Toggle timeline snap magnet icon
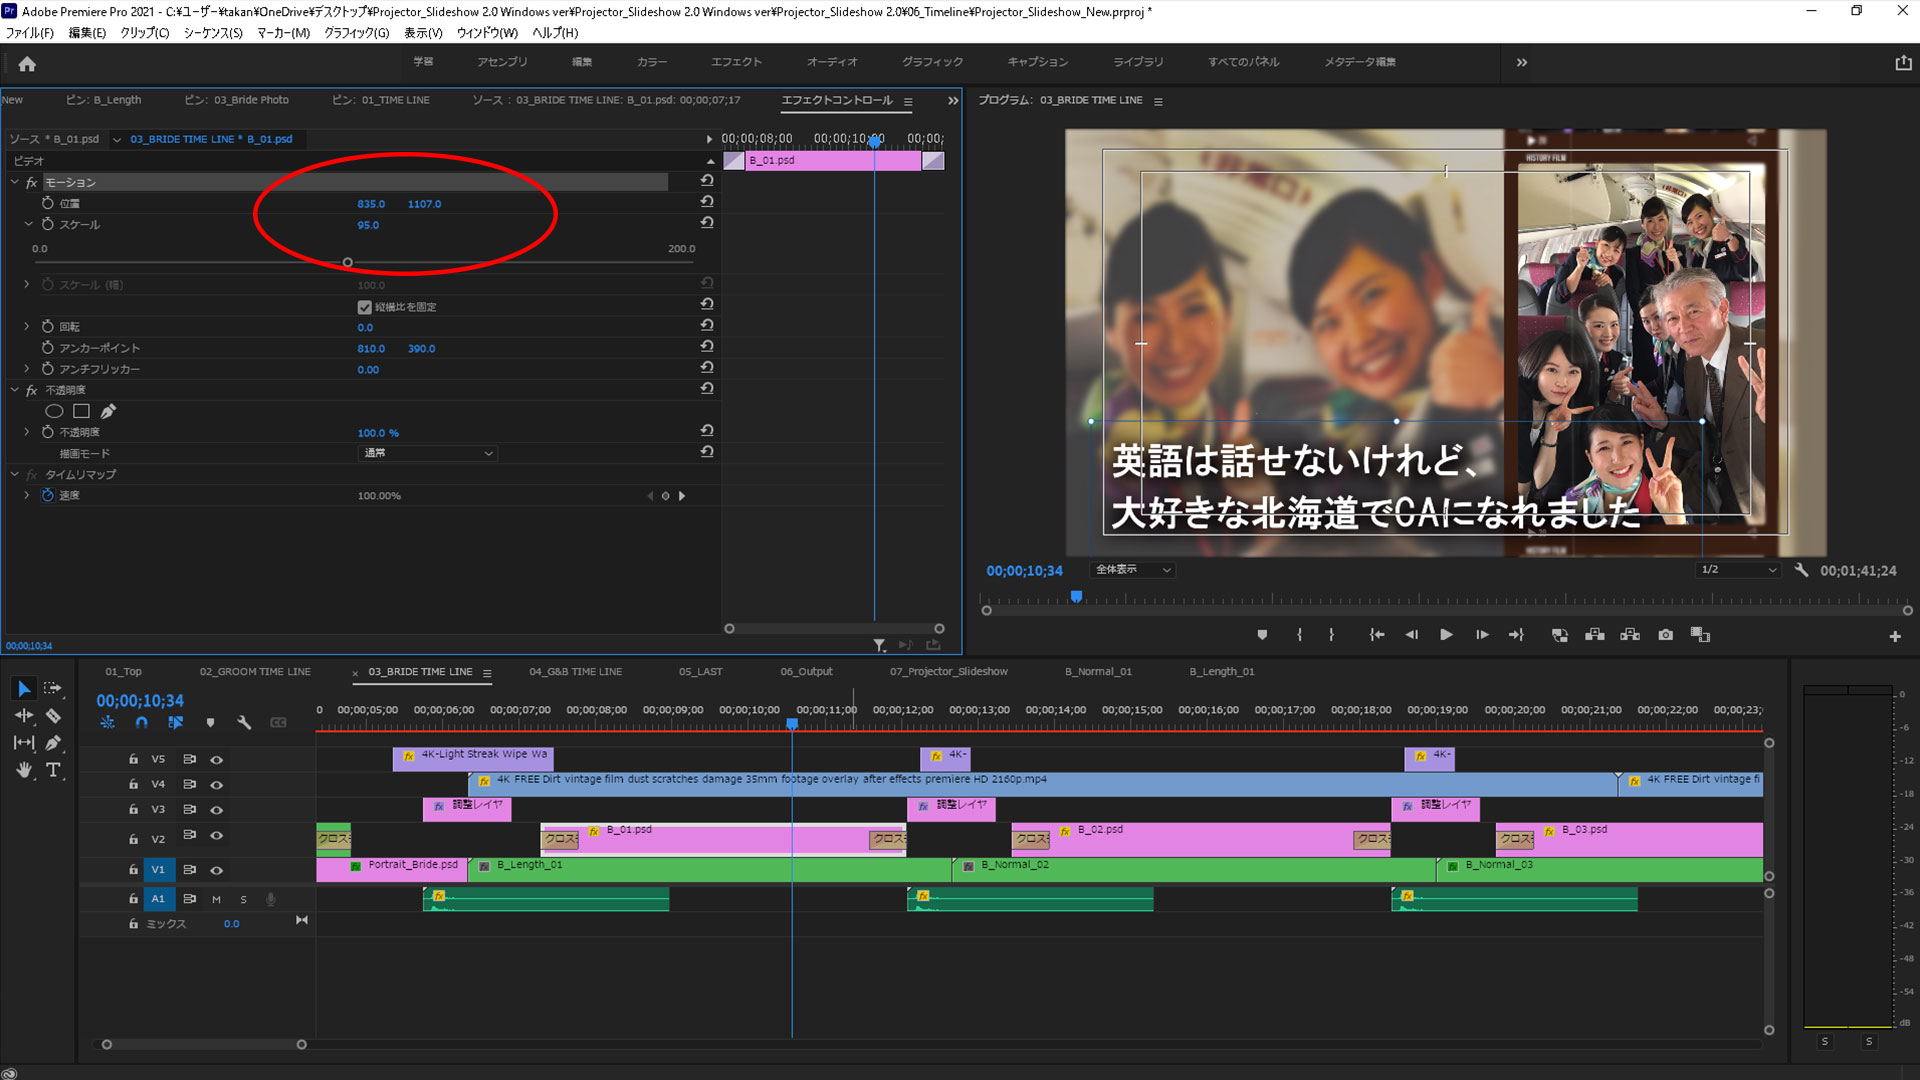This screenshot has height=1080, width=1920. coord(141,722)
